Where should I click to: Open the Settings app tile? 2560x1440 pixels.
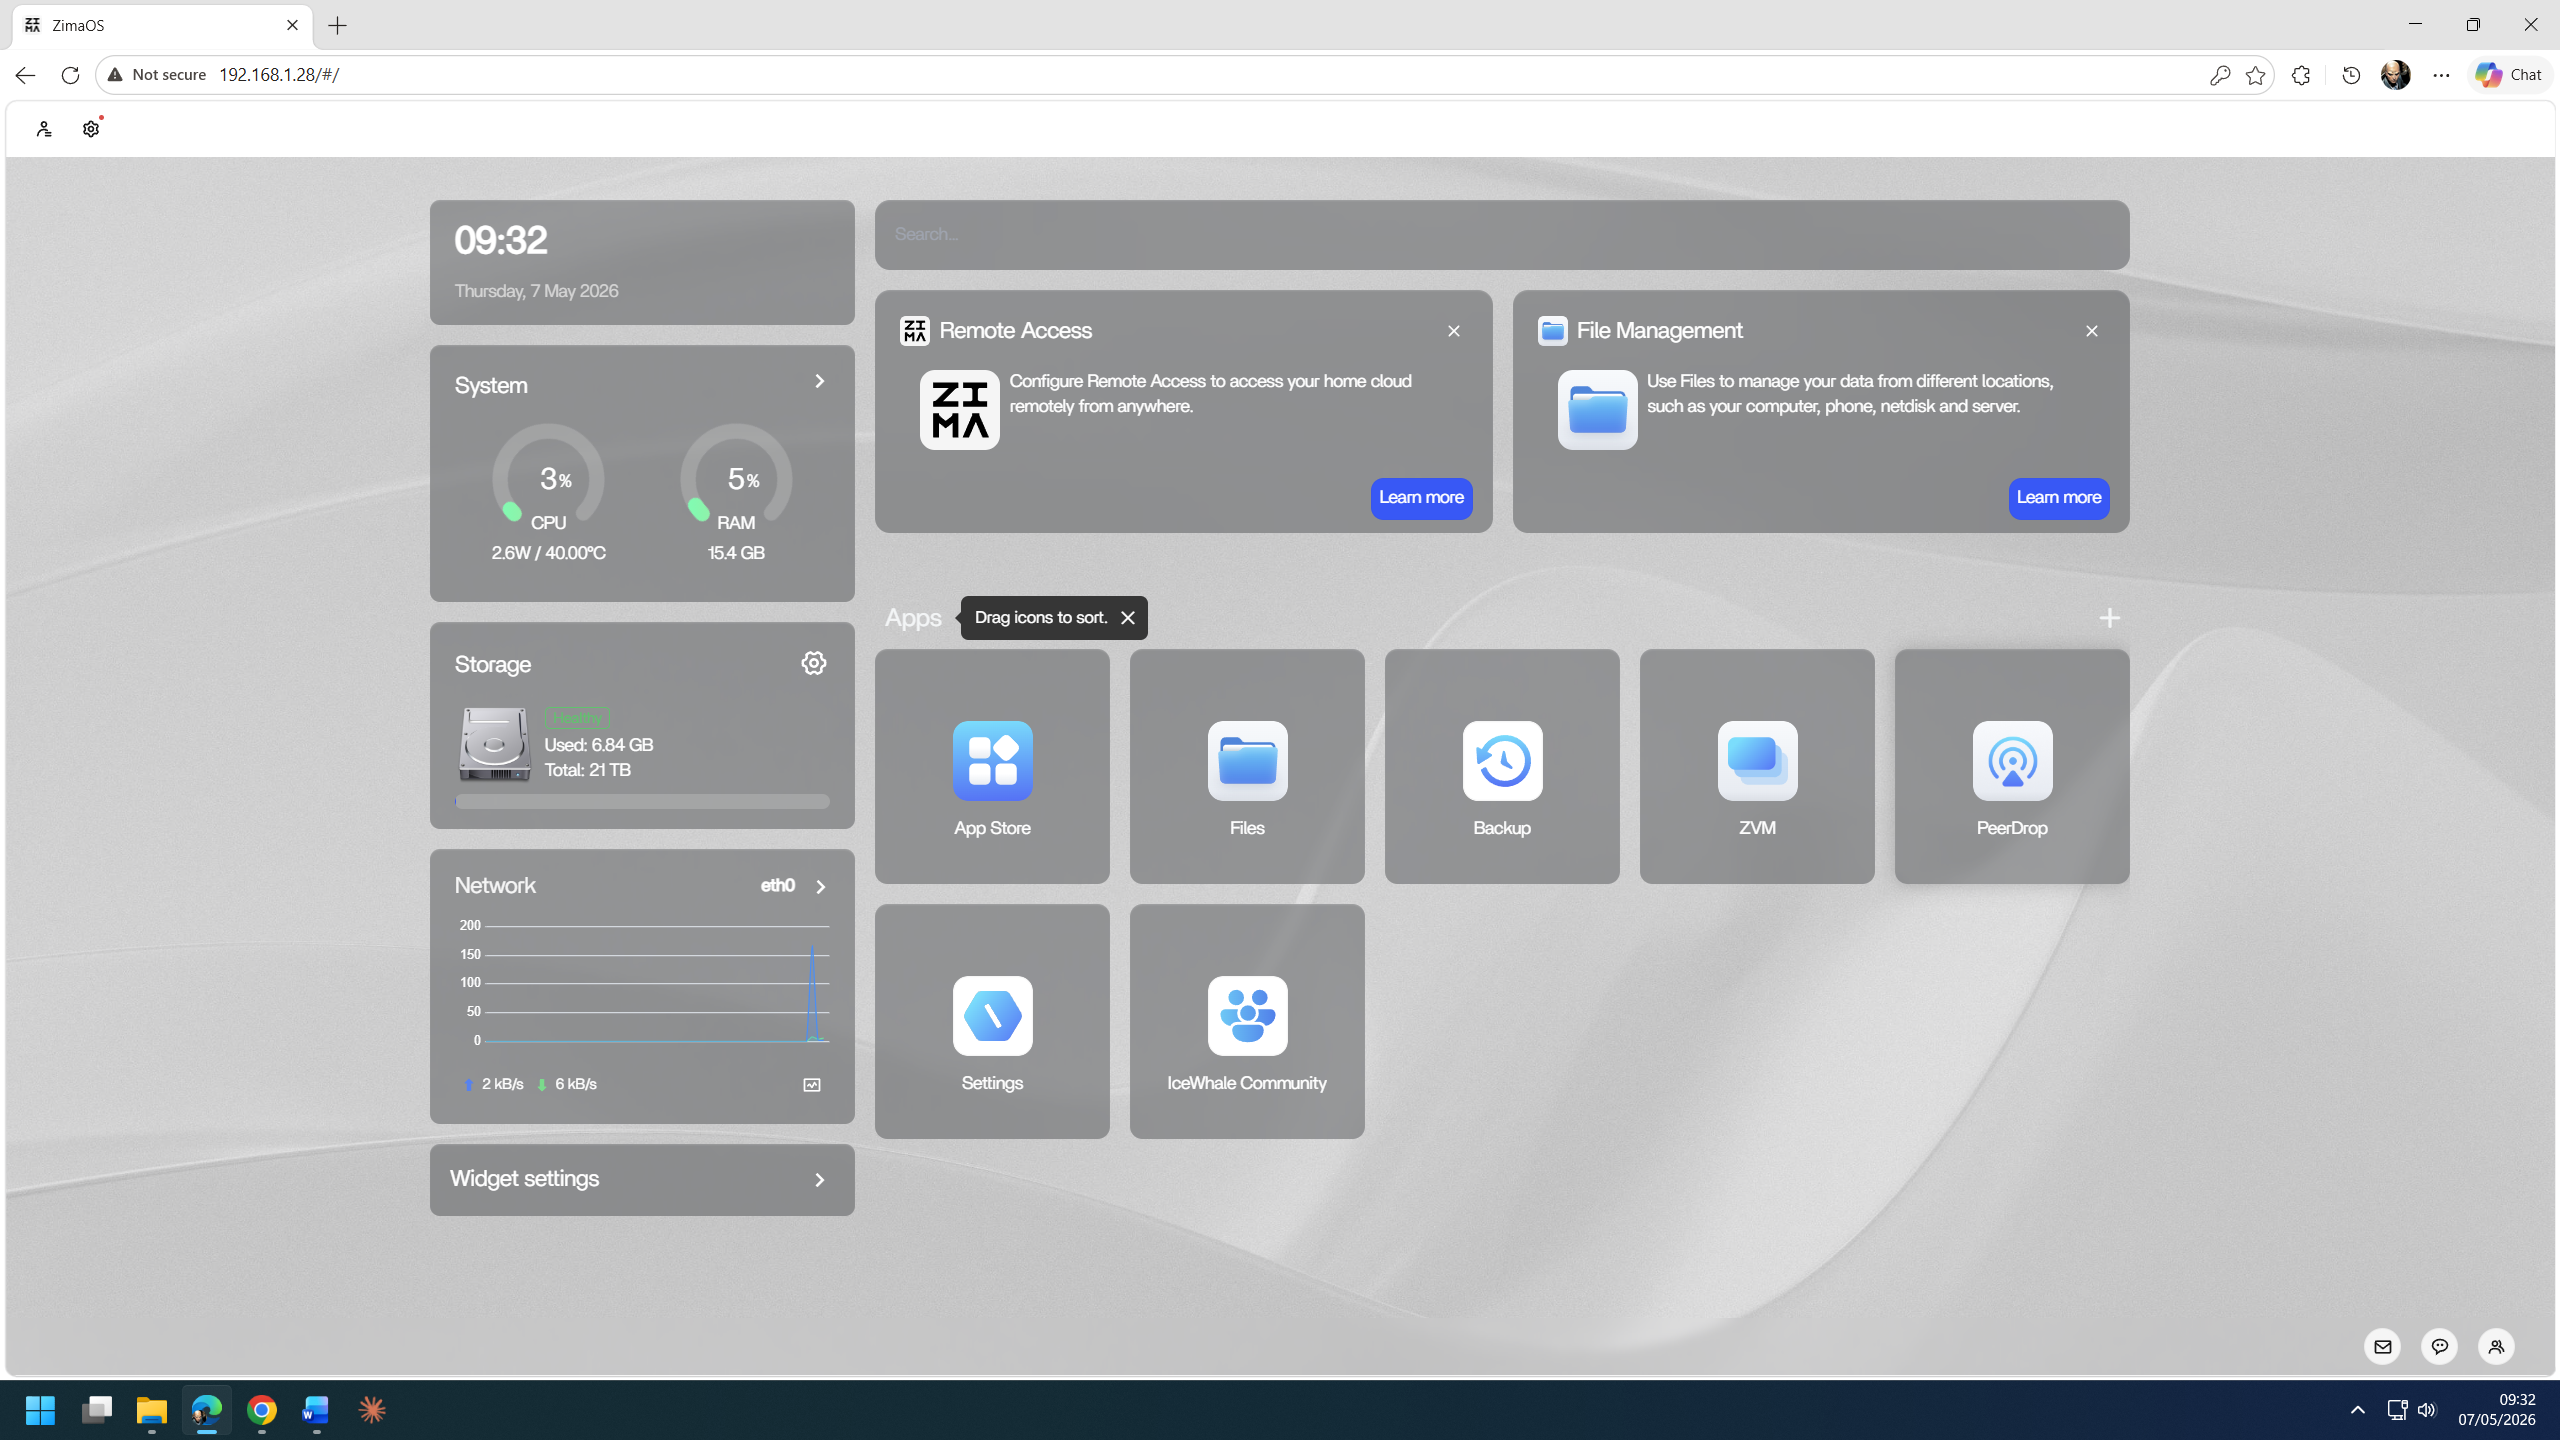[992, 1021]
